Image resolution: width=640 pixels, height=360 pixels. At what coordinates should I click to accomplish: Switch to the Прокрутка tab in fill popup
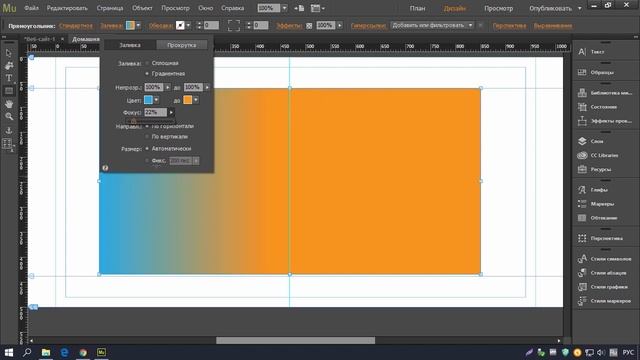[x=182, y=45]
